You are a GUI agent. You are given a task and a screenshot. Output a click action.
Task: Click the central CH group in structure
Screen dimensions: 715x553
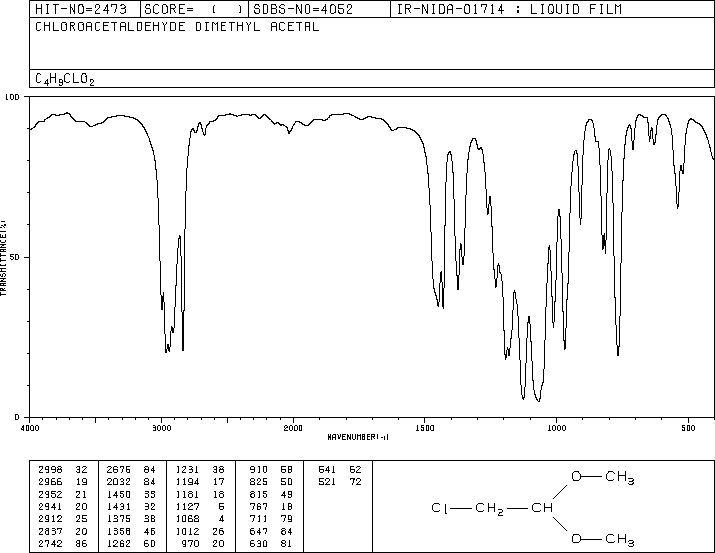click(542, 508)
